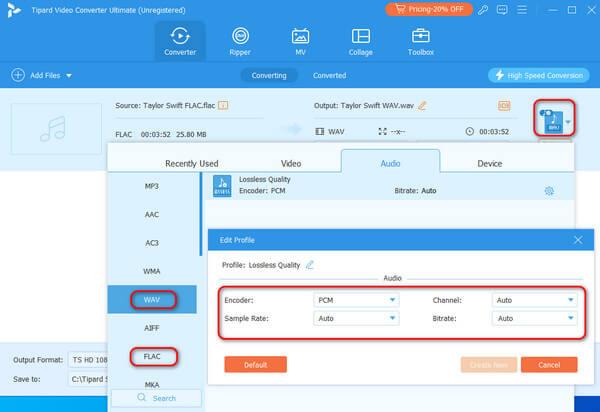Viewport: 600px width, 412px height.
Task: Open the Ripper module
Action: point(240,41)
